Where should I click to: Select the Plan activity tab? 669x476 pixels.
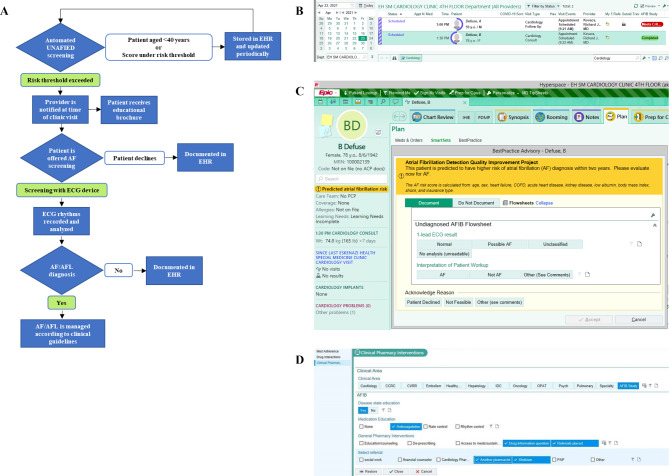pyautogui.click(x=617, y=116)
